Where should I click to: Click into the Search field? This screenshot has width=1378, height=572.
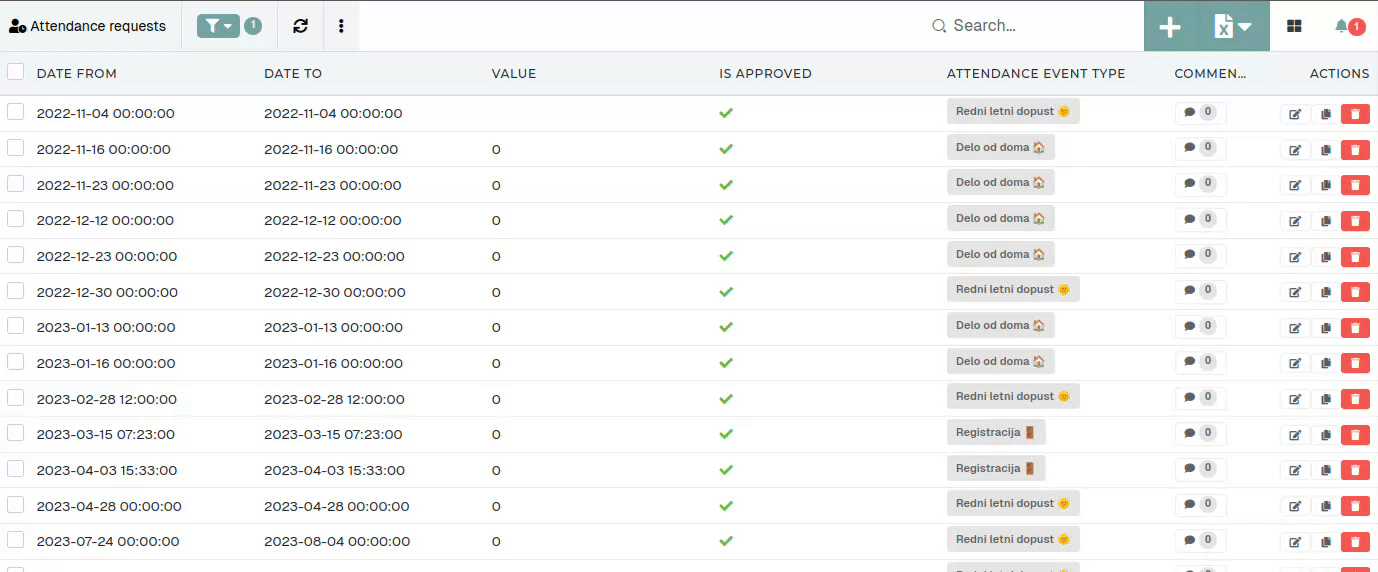click(x=1030, y=26)
